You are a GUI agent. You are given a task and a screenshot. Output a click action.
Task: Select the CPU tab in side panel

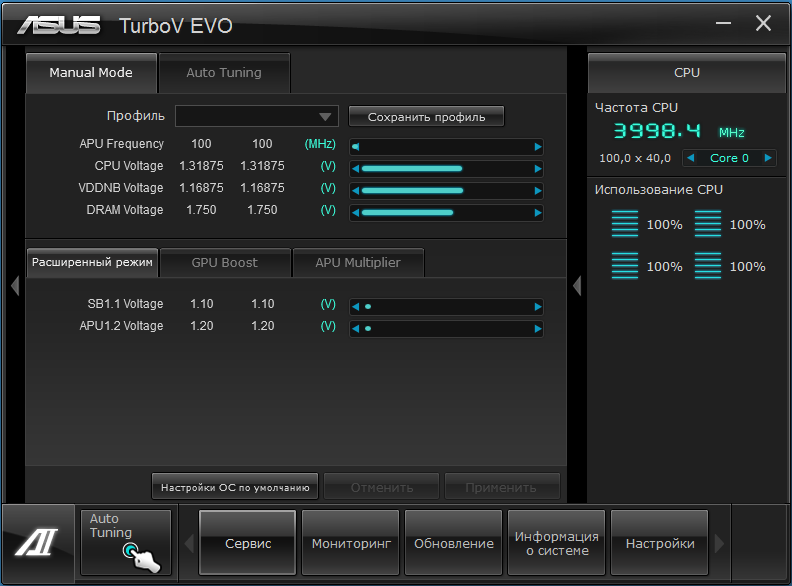coord(687,73)
